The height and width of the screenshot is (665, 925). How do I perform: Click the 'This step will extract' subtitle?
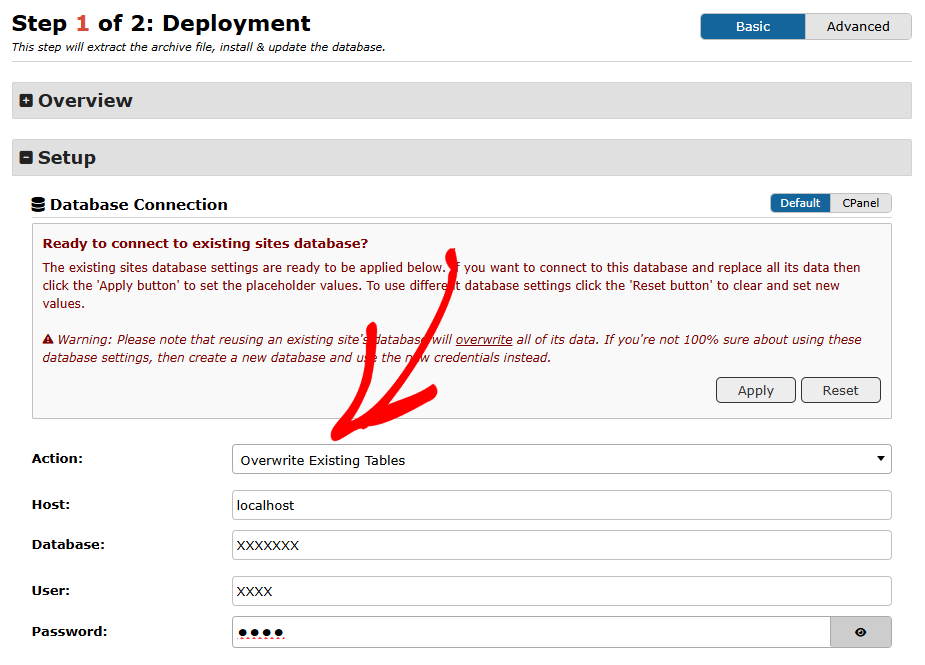pos(198,47)
